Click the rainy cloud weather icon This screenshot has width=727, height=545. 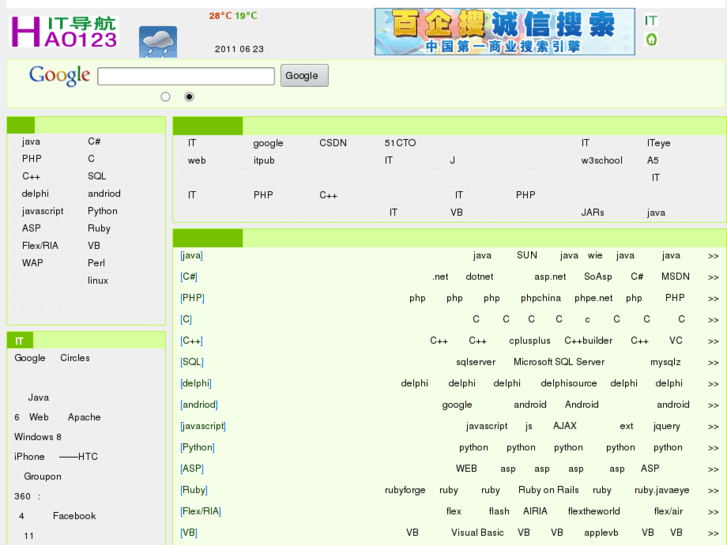click(x=158, y=42)
